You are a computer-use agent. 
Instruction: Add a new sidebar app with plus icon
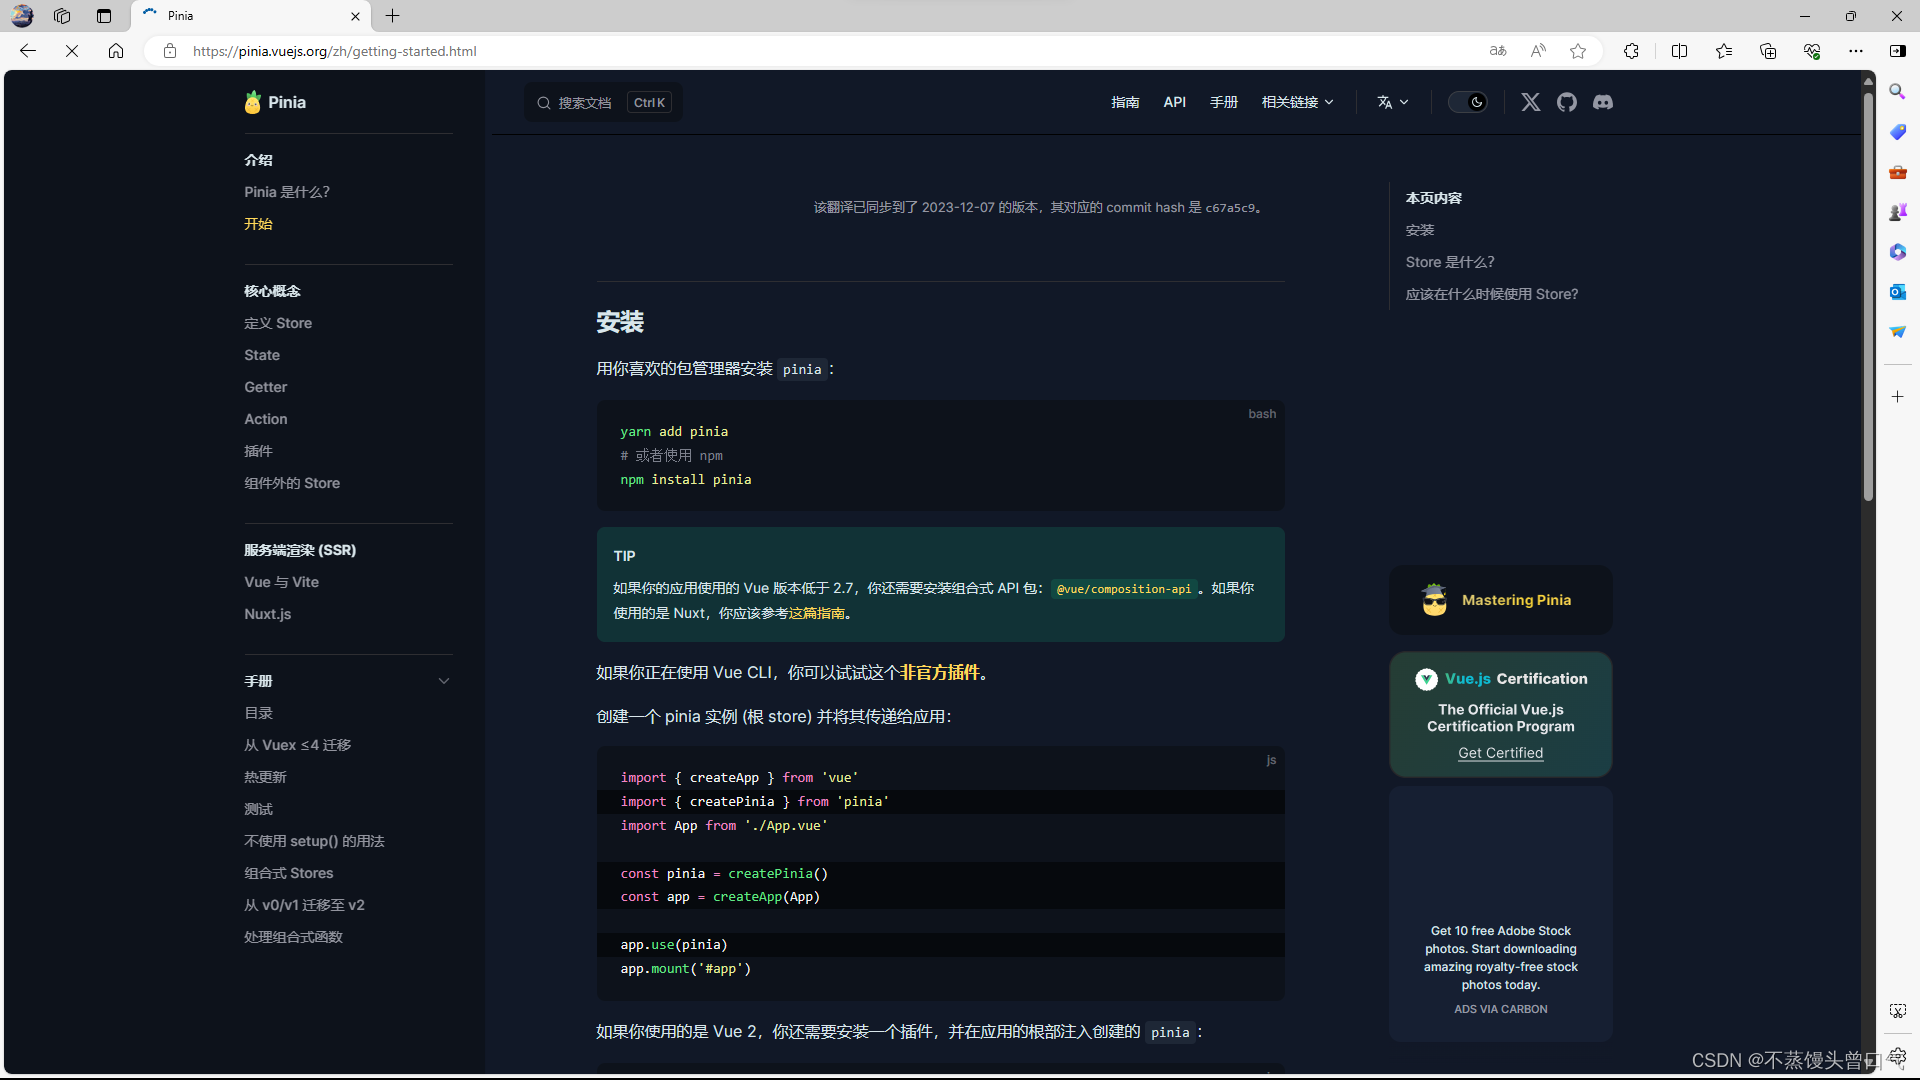tap(1897, 397)
